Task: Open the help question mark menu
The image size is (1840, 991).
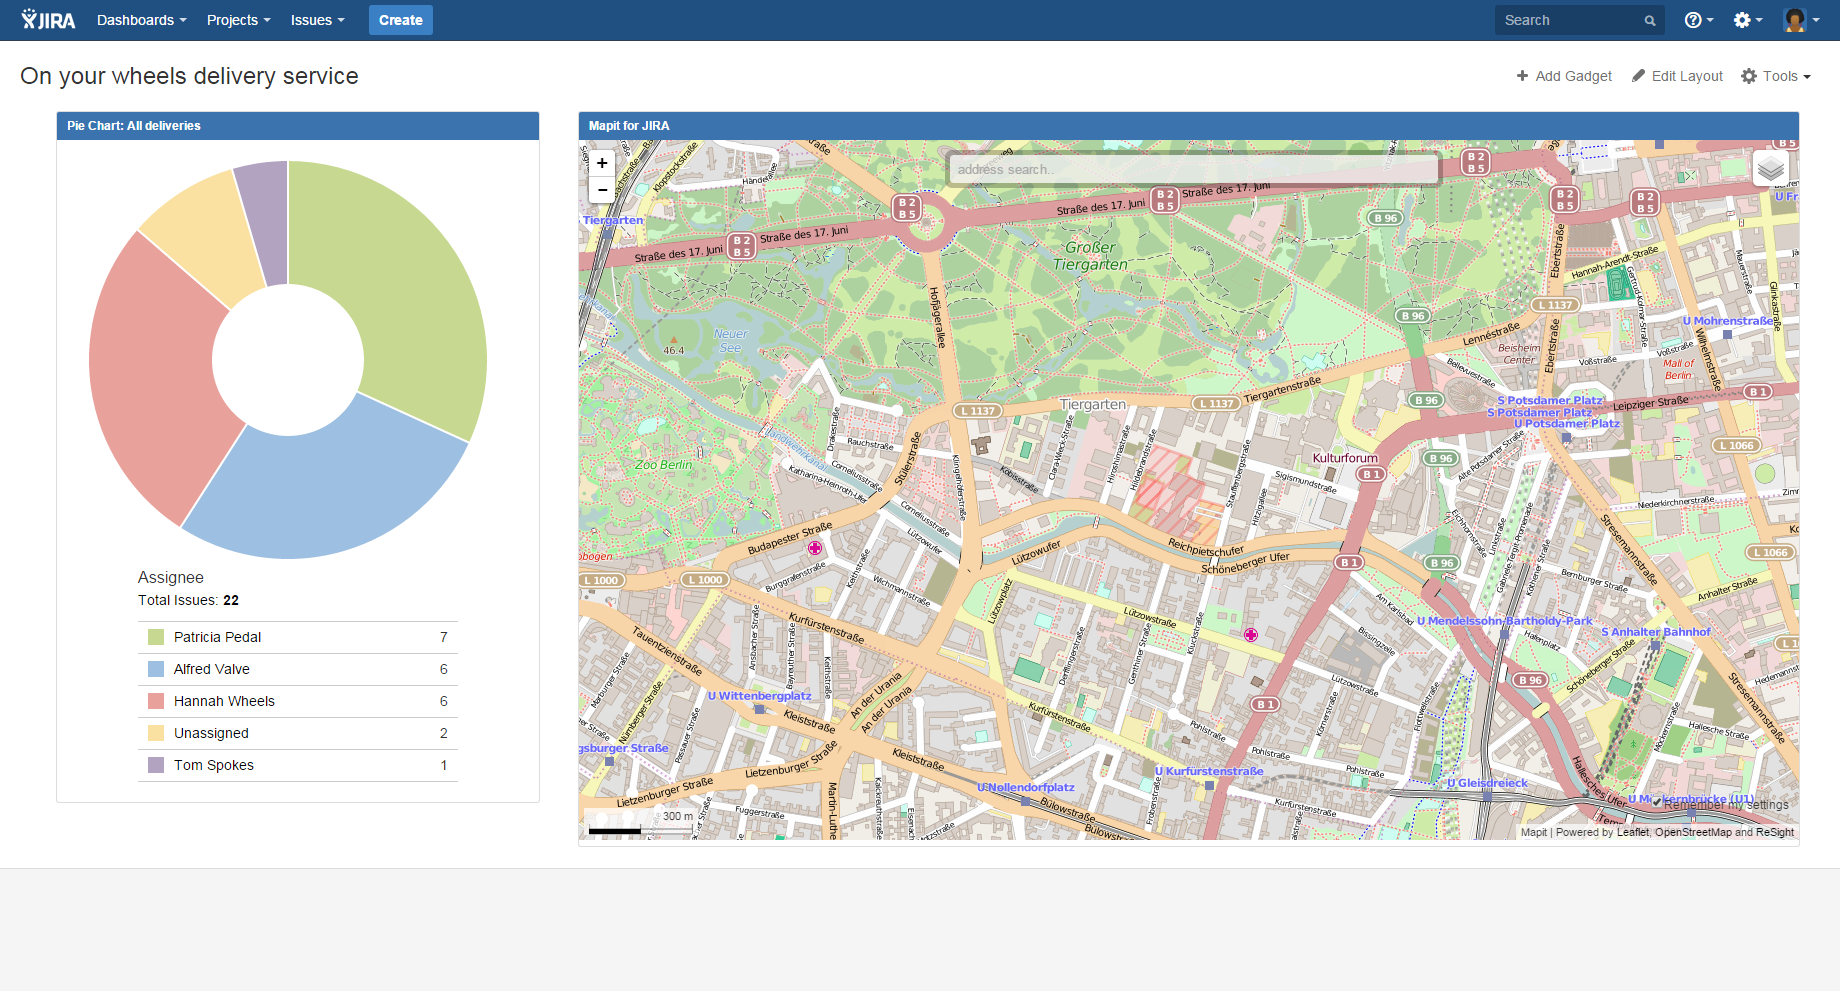Action: point(1698,20)
